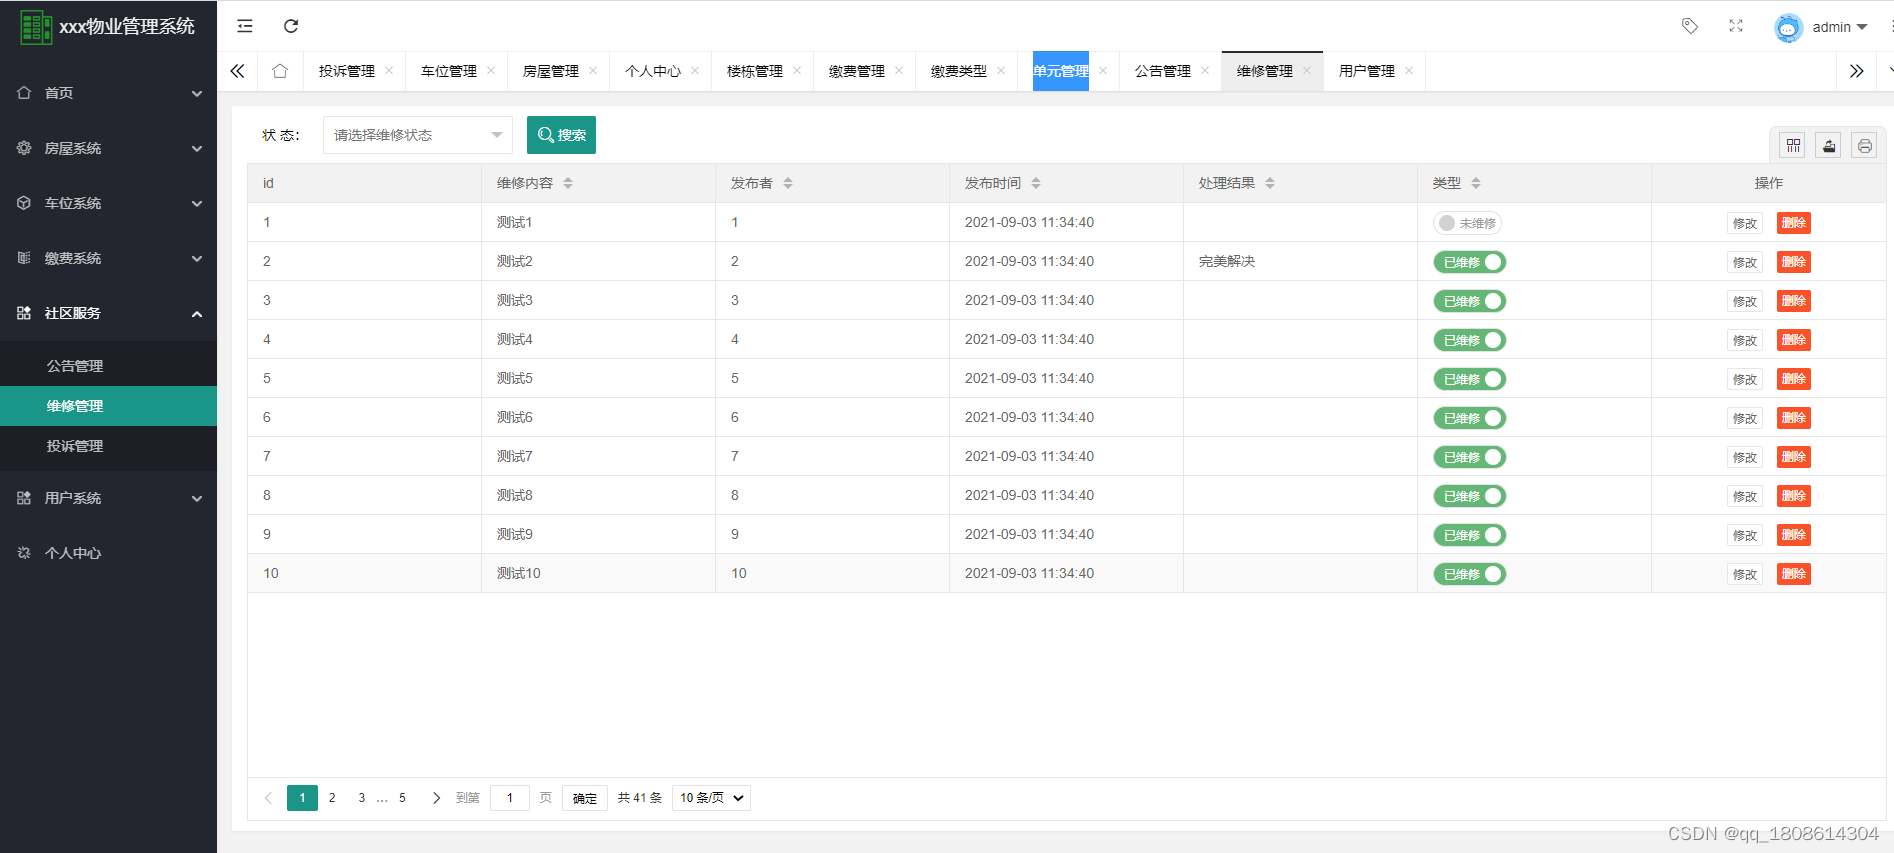This screenshot has height=853, width=1894.
Task: Expand 房屋系统 sidebar menu
Action: coord(108,148)
